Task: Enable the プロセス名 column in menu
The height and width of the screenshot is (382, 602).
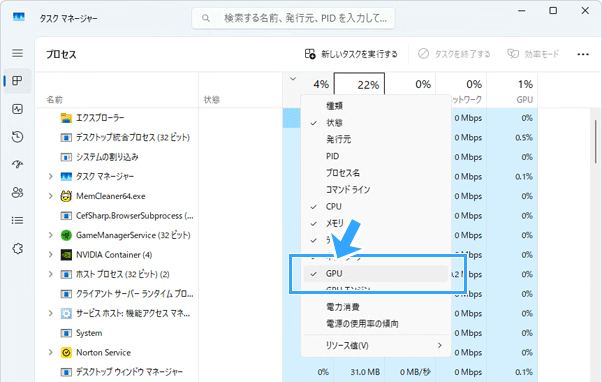Action: (x=375, y=173)
